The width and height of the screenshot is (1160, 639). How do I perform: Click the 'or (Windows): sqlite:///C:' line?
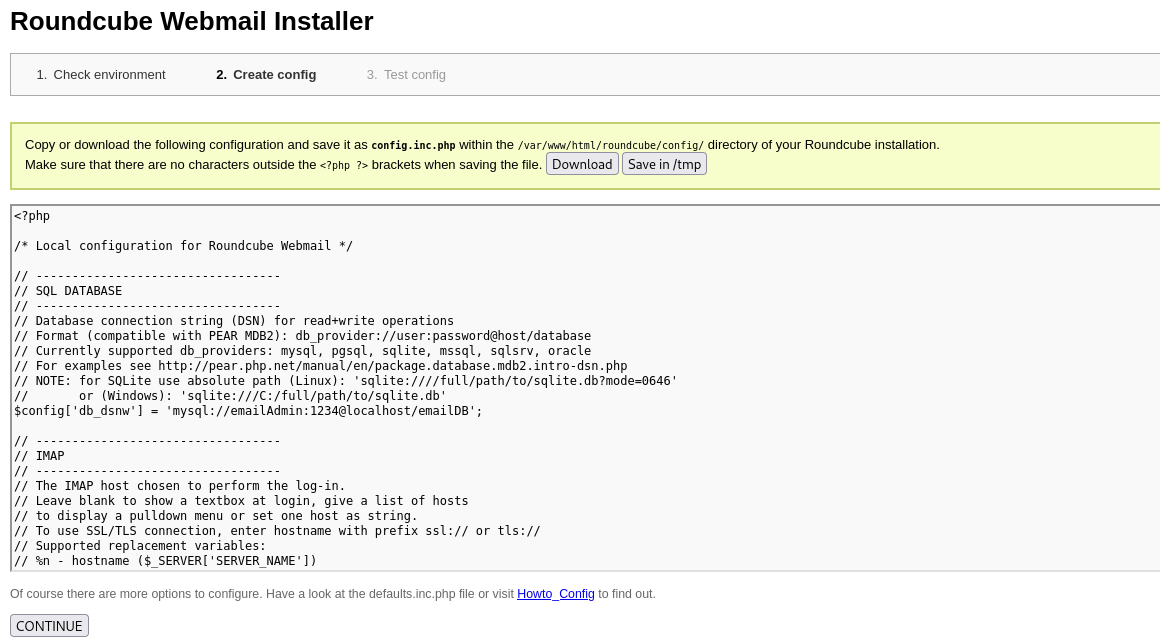pos(230,396)
